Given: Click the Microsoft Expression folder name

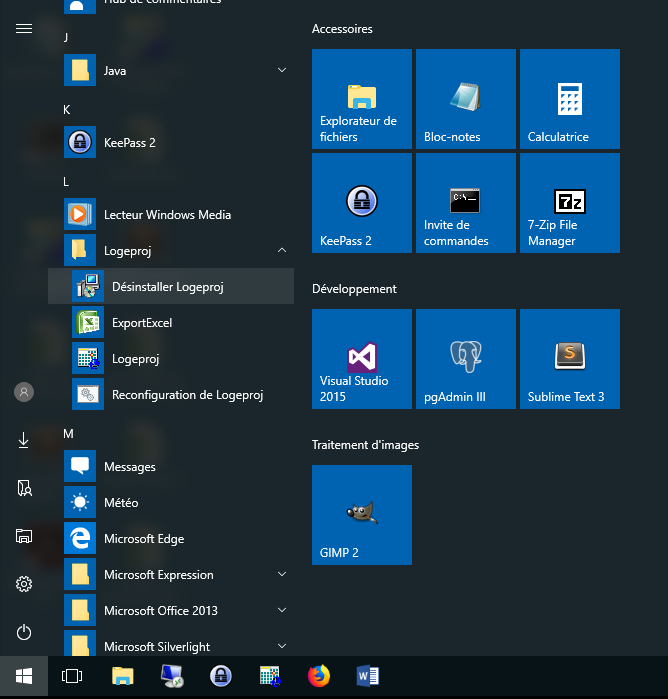Looking at the screenshot, I should click(x=159, y=575).
